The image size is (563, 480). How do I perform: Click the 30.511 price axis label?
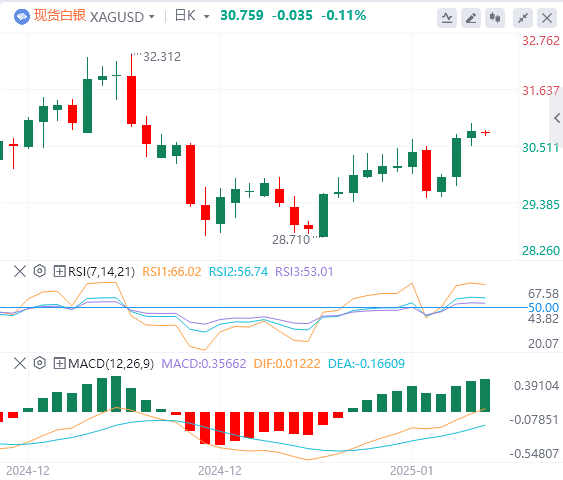(541, 148)
